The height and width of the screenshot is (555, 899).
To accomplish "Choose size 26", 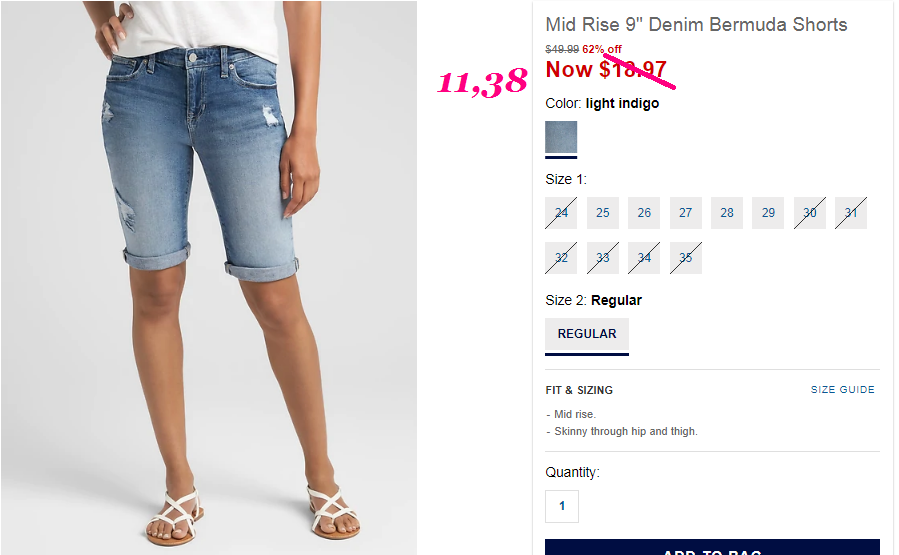I will click(644, 213).
